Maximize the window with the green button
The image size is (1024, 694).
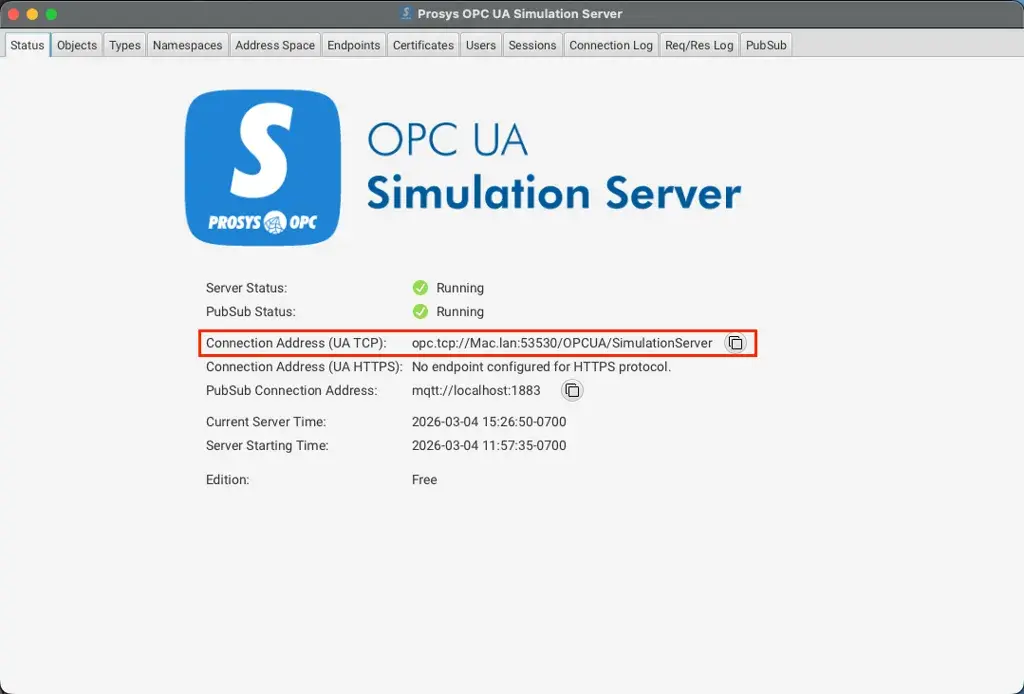click(x=51, y=14)
